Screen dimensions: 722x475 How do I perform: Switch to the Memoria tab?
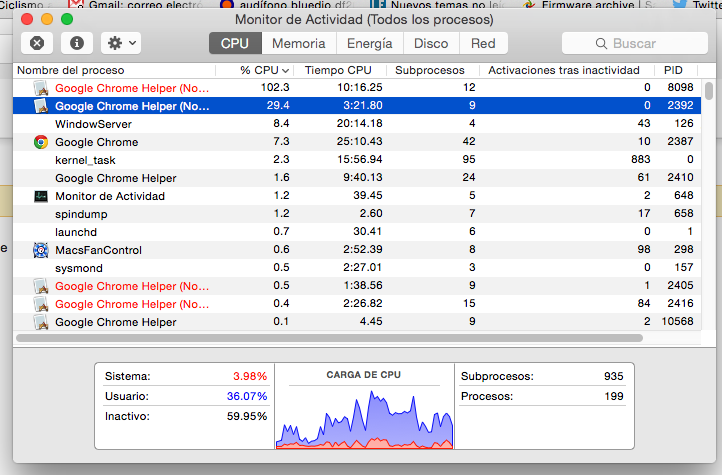click(x=298, y=43)
